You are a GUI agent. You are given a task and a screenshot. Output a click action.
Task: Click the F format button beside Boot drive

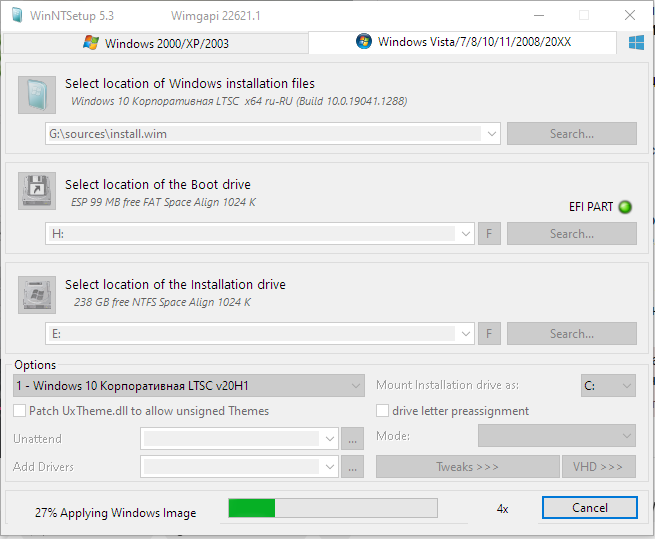(x=489, y=234)
